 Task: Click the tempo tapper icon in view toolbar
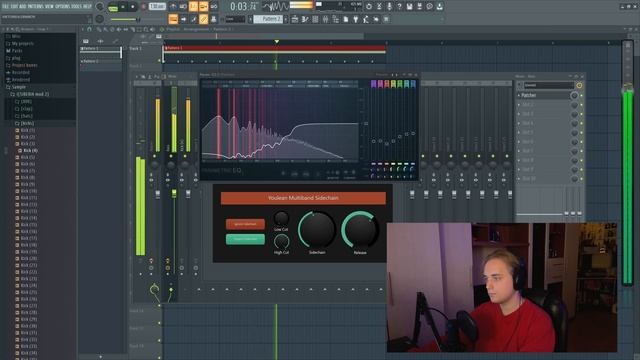366,19
